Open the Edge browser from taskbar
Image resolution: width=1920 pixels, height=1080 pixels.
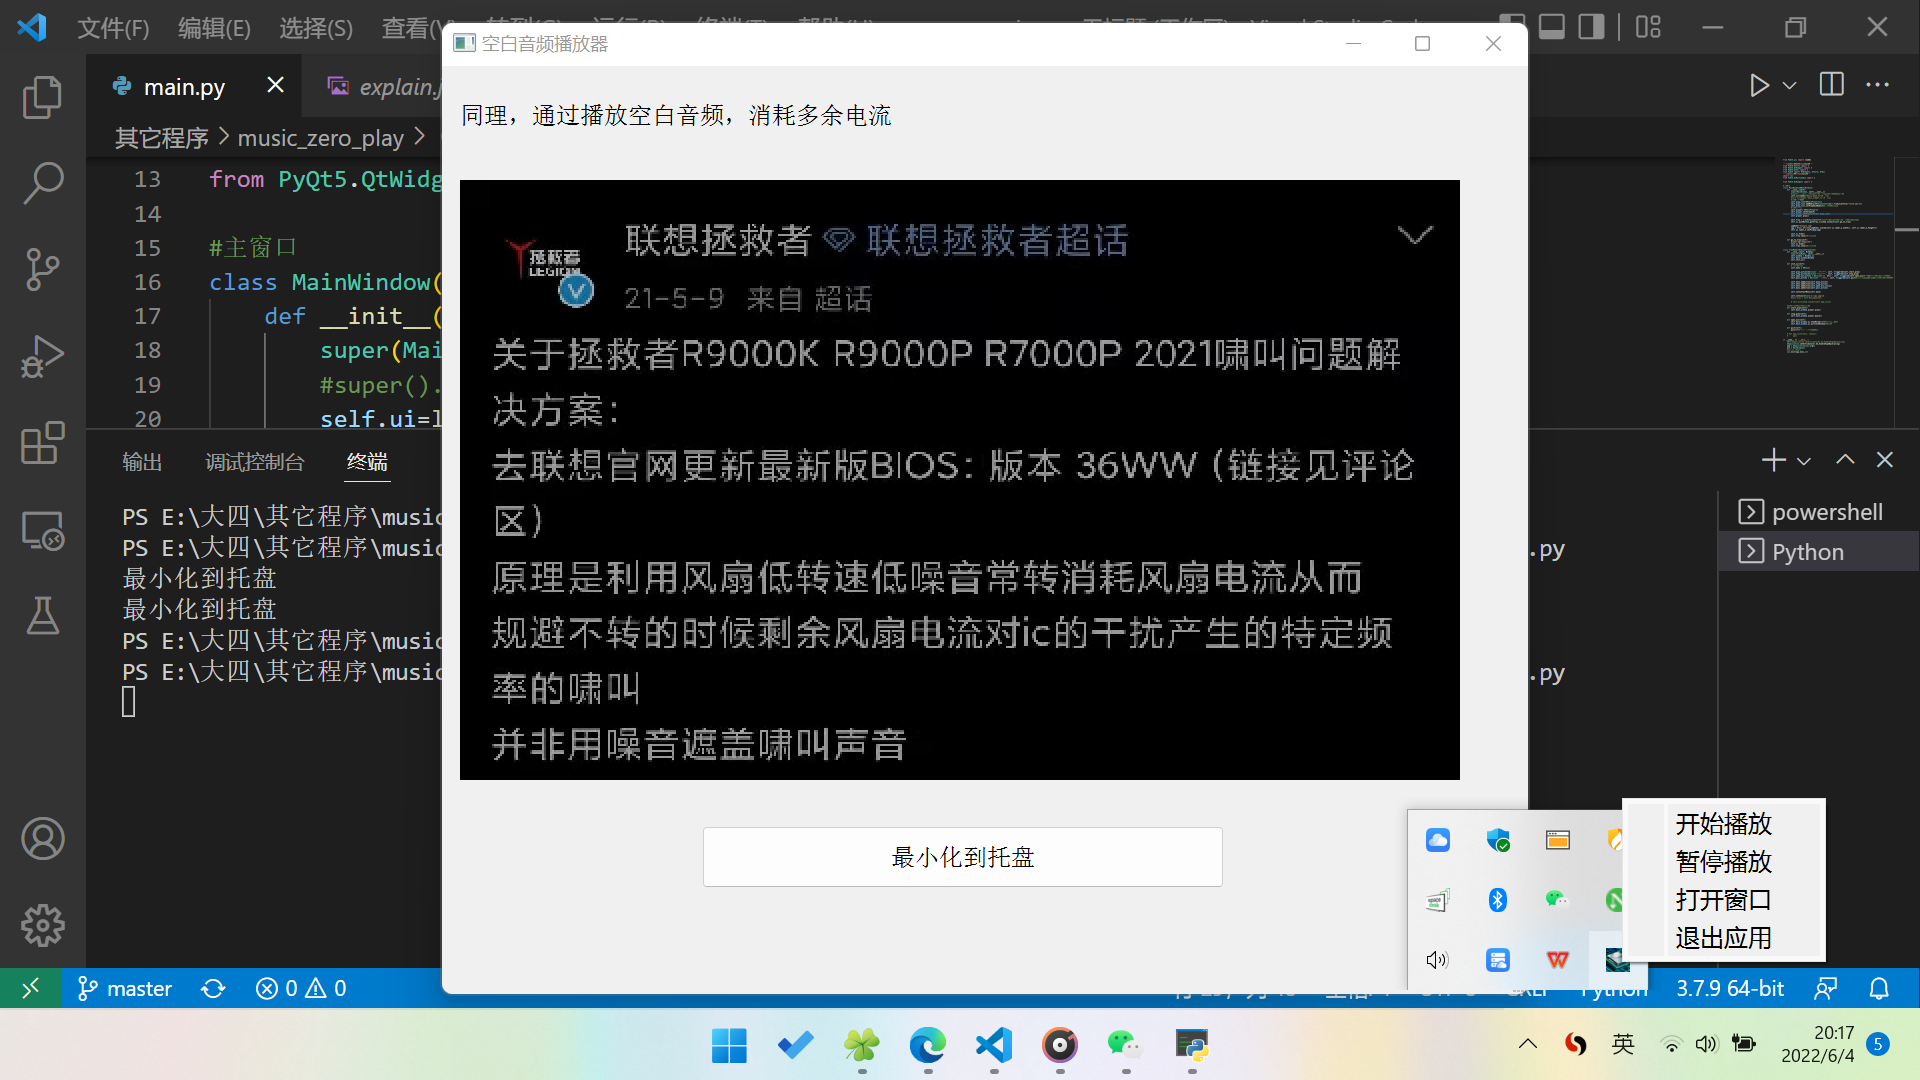(927, 1046)
